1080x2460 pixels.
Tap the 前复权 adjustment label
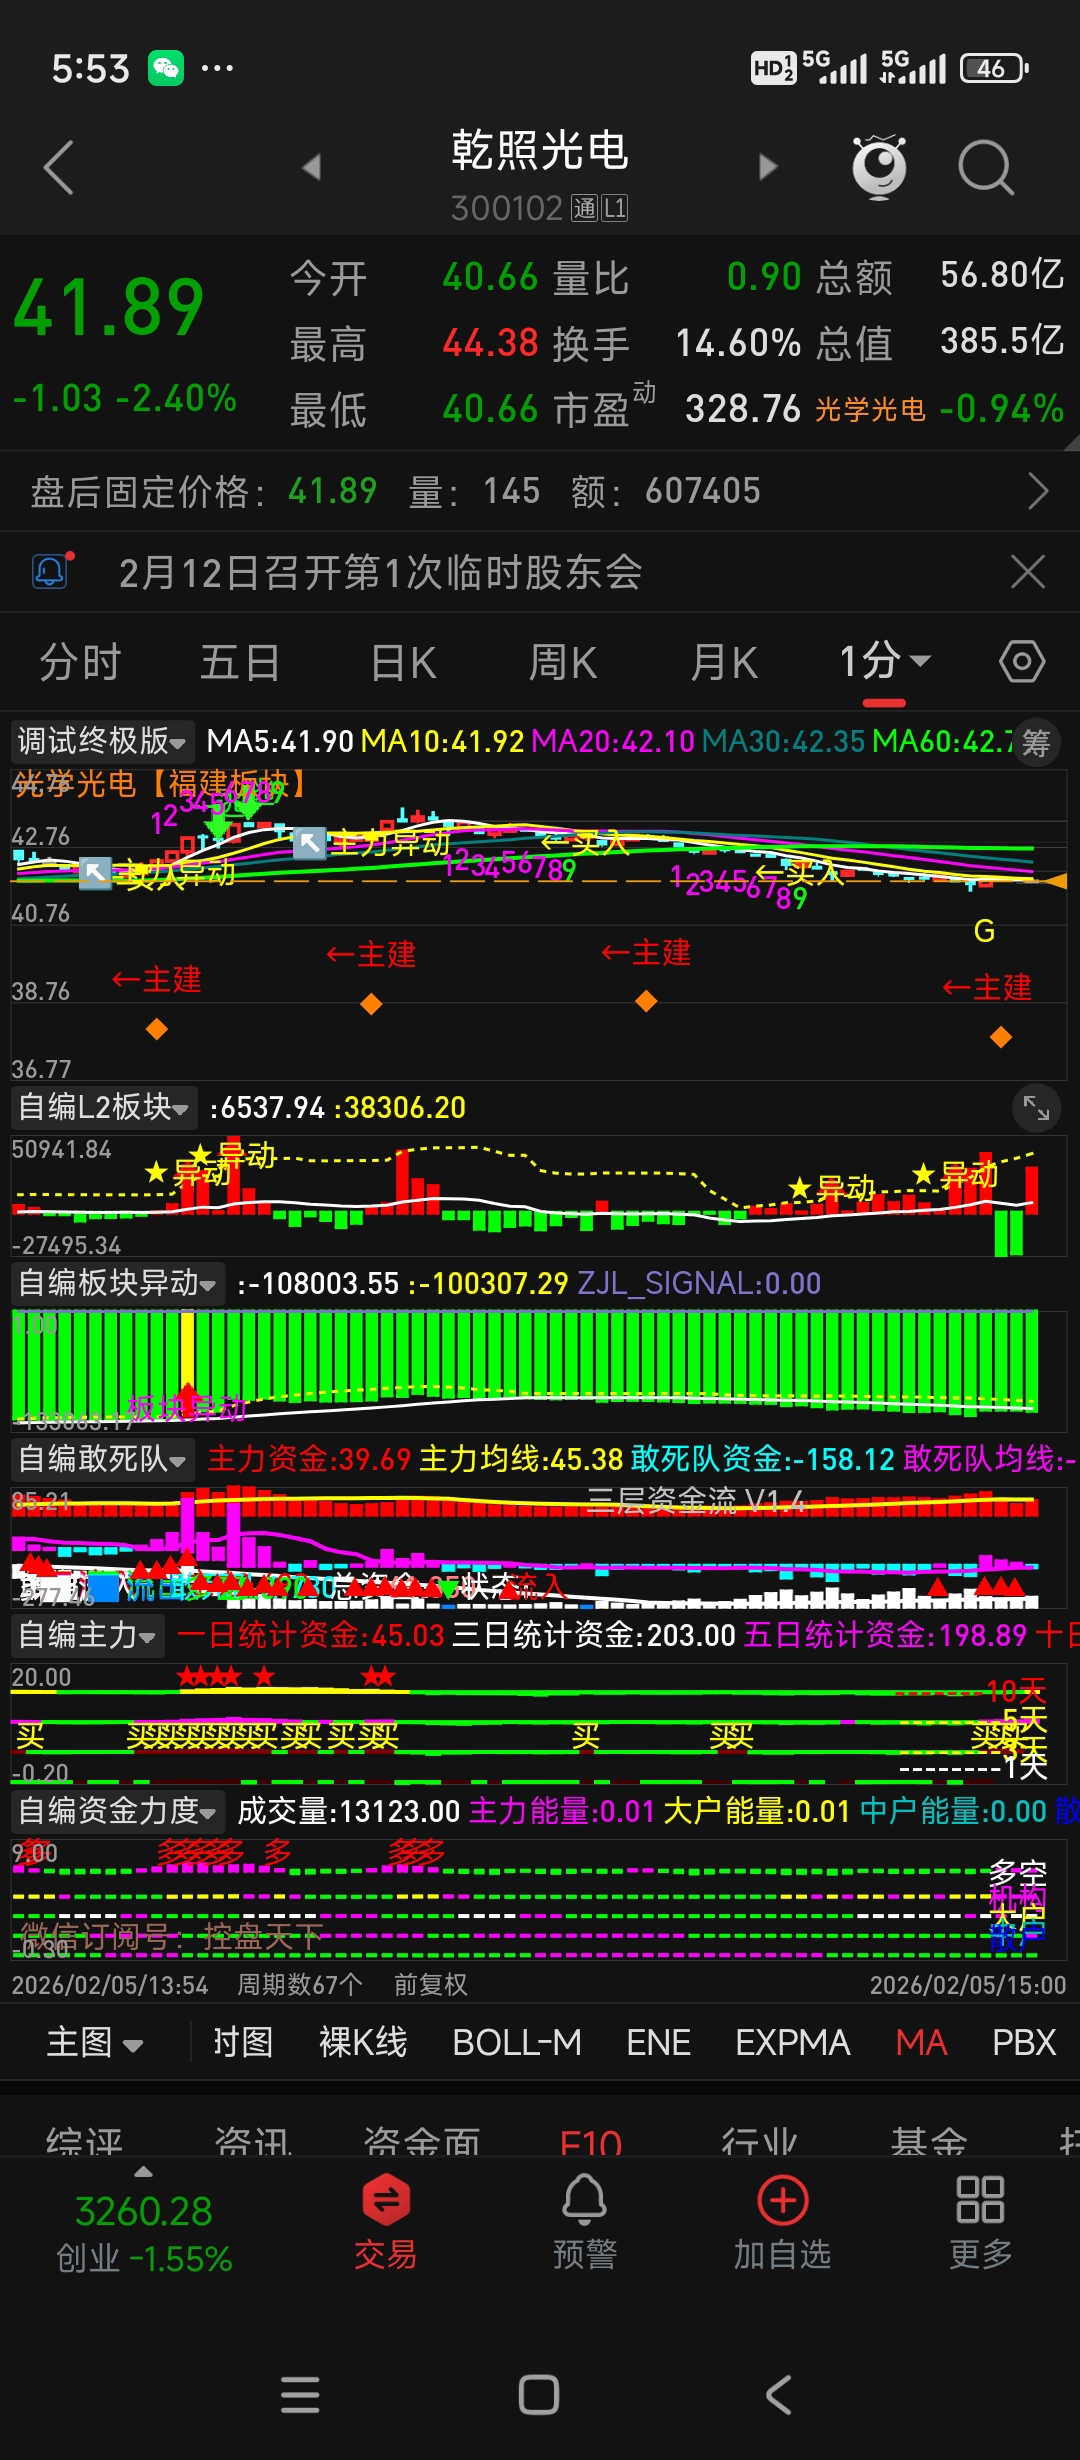point(431,1985)
